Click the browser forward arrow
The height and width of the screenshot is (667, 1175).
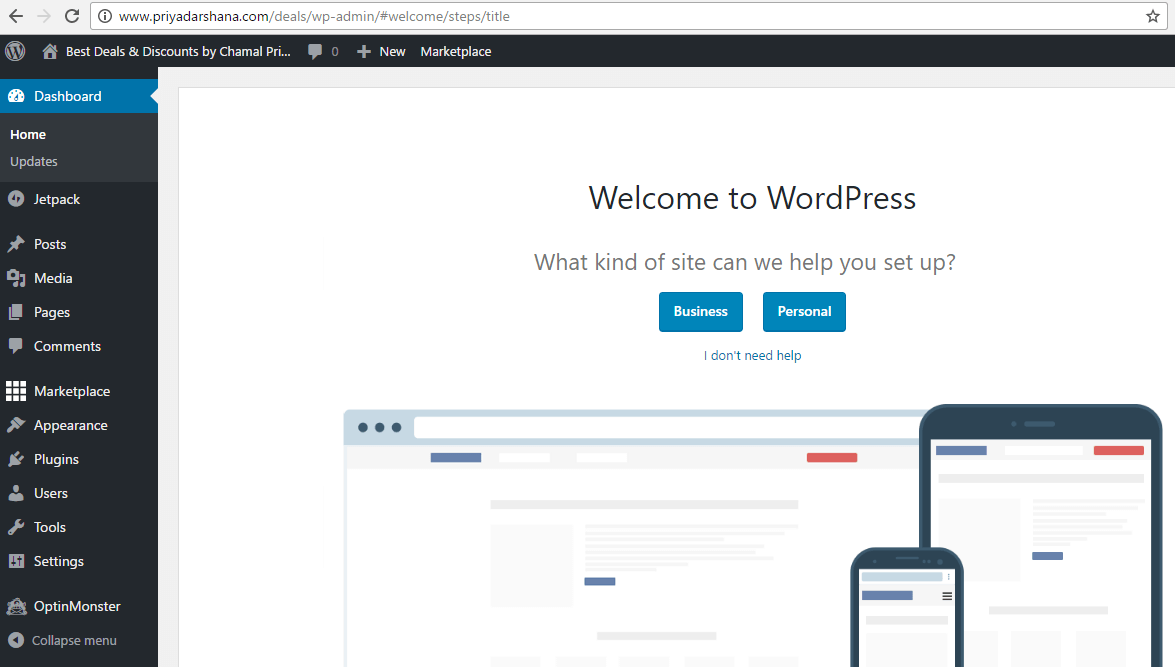click(44, 16)
